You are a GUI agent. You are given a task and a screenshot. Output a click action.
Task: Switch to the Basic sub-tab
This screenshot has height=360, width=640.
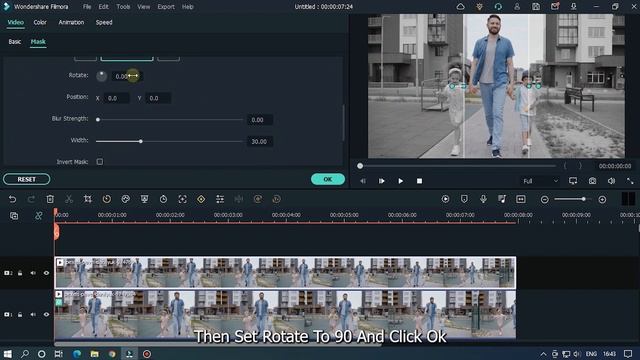click(15, 42)
